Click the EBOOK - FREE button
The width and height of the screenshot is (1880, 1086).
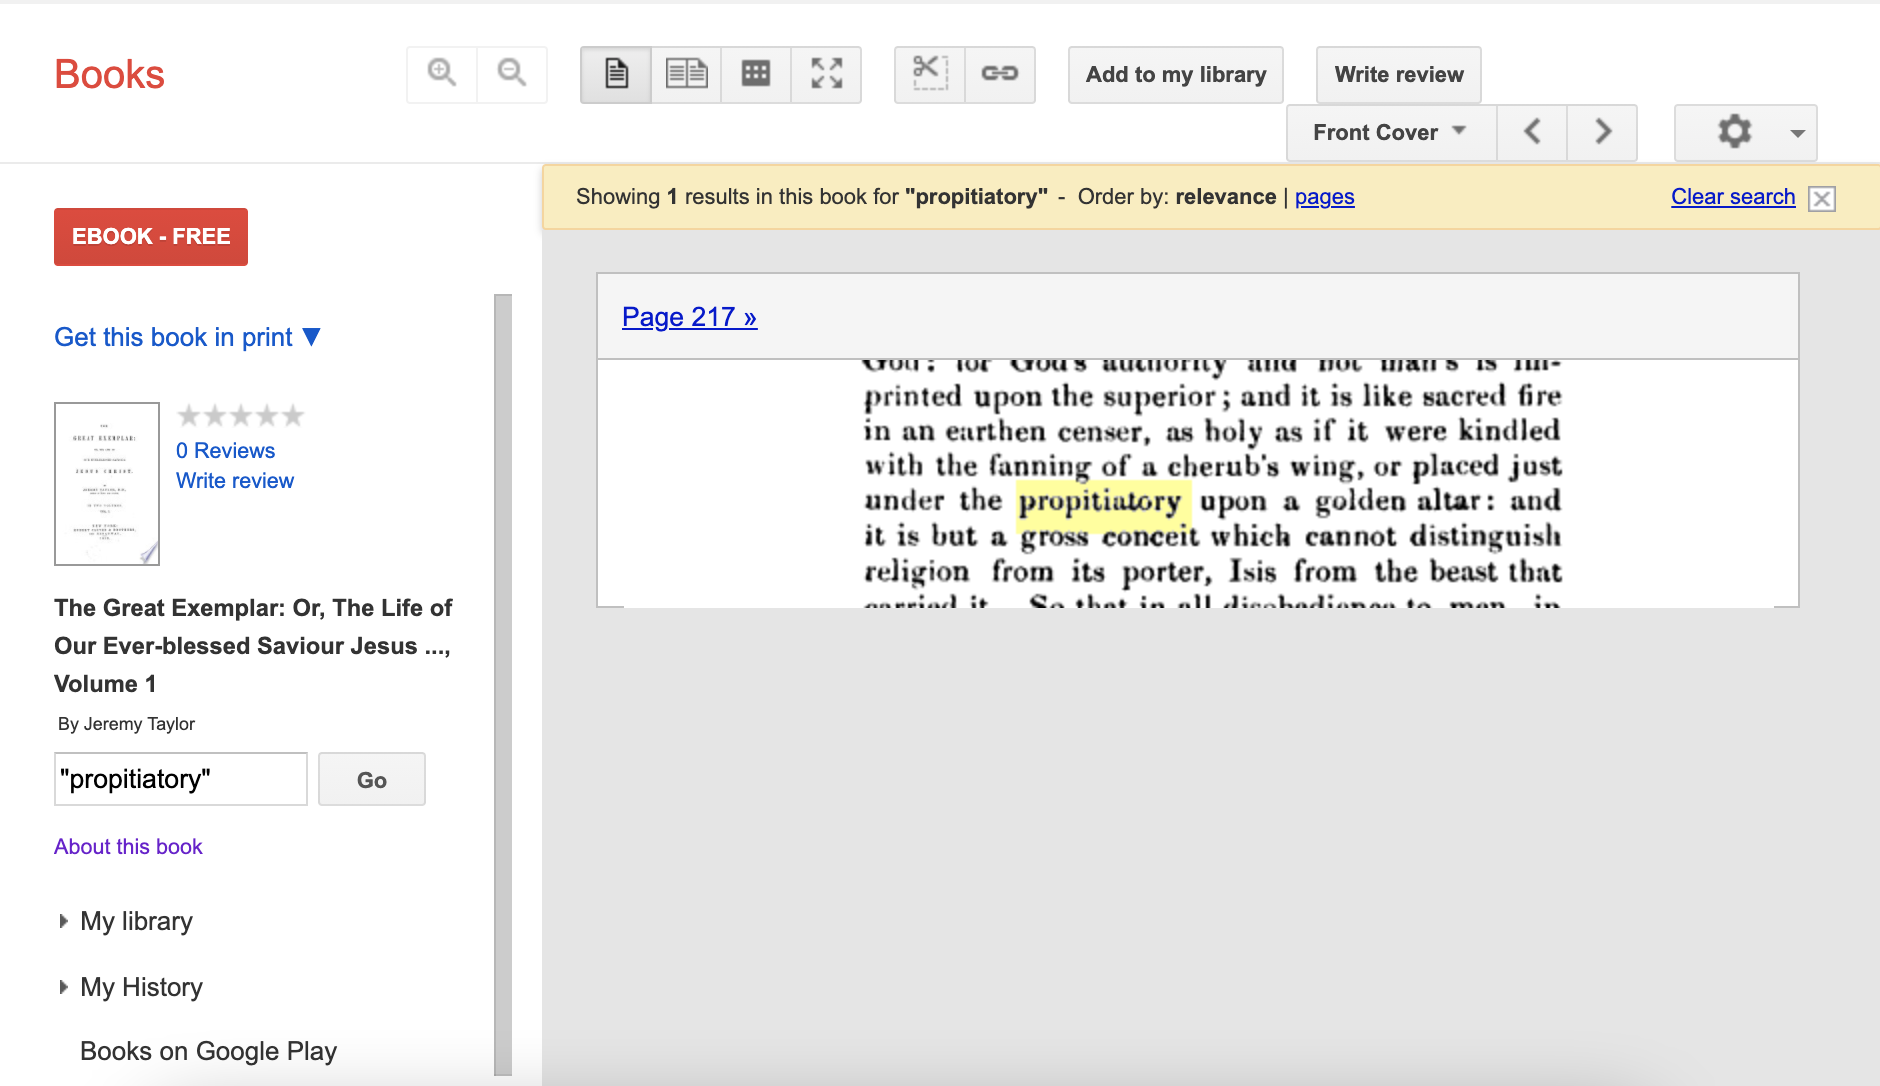151,237
